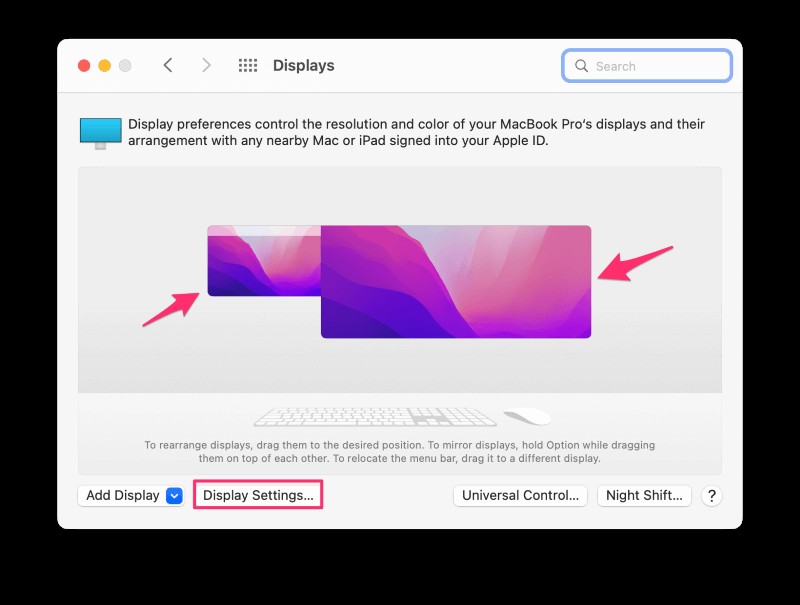Click the green zoom traffic light
800x605 pixels.
[124, 65]
